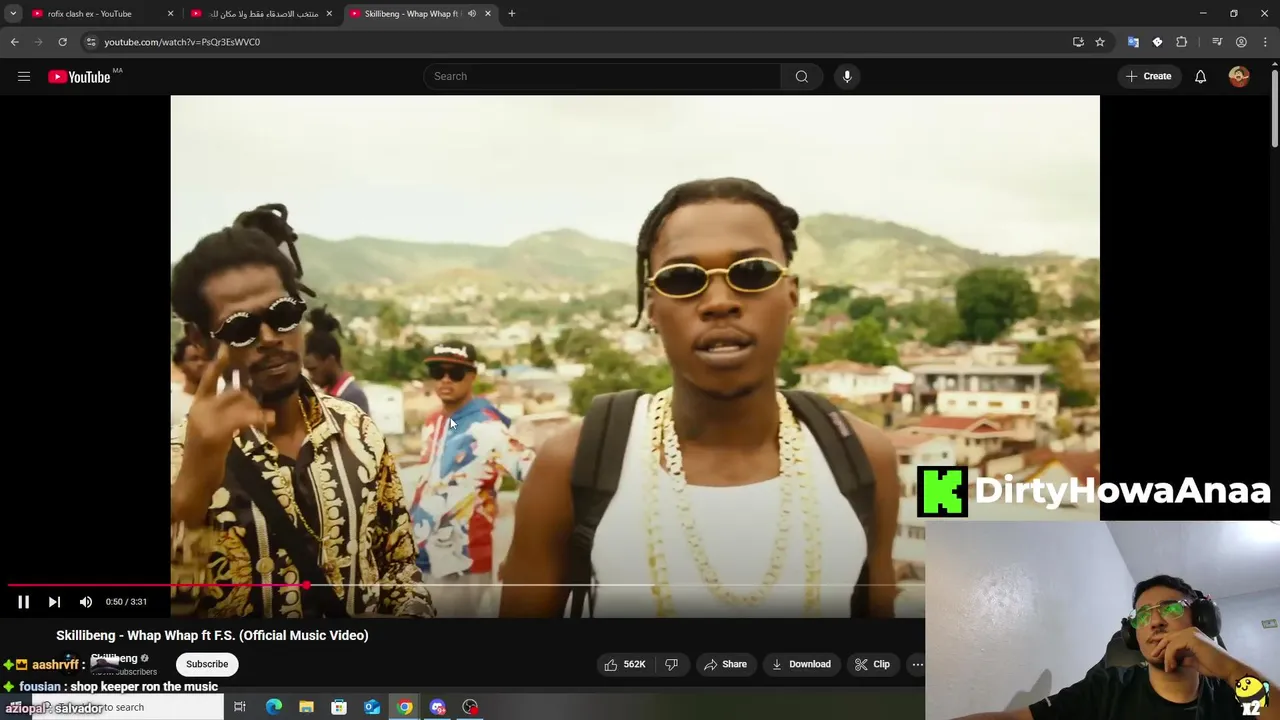Open Microsoft Store from the taskbar

pos(339,707)
